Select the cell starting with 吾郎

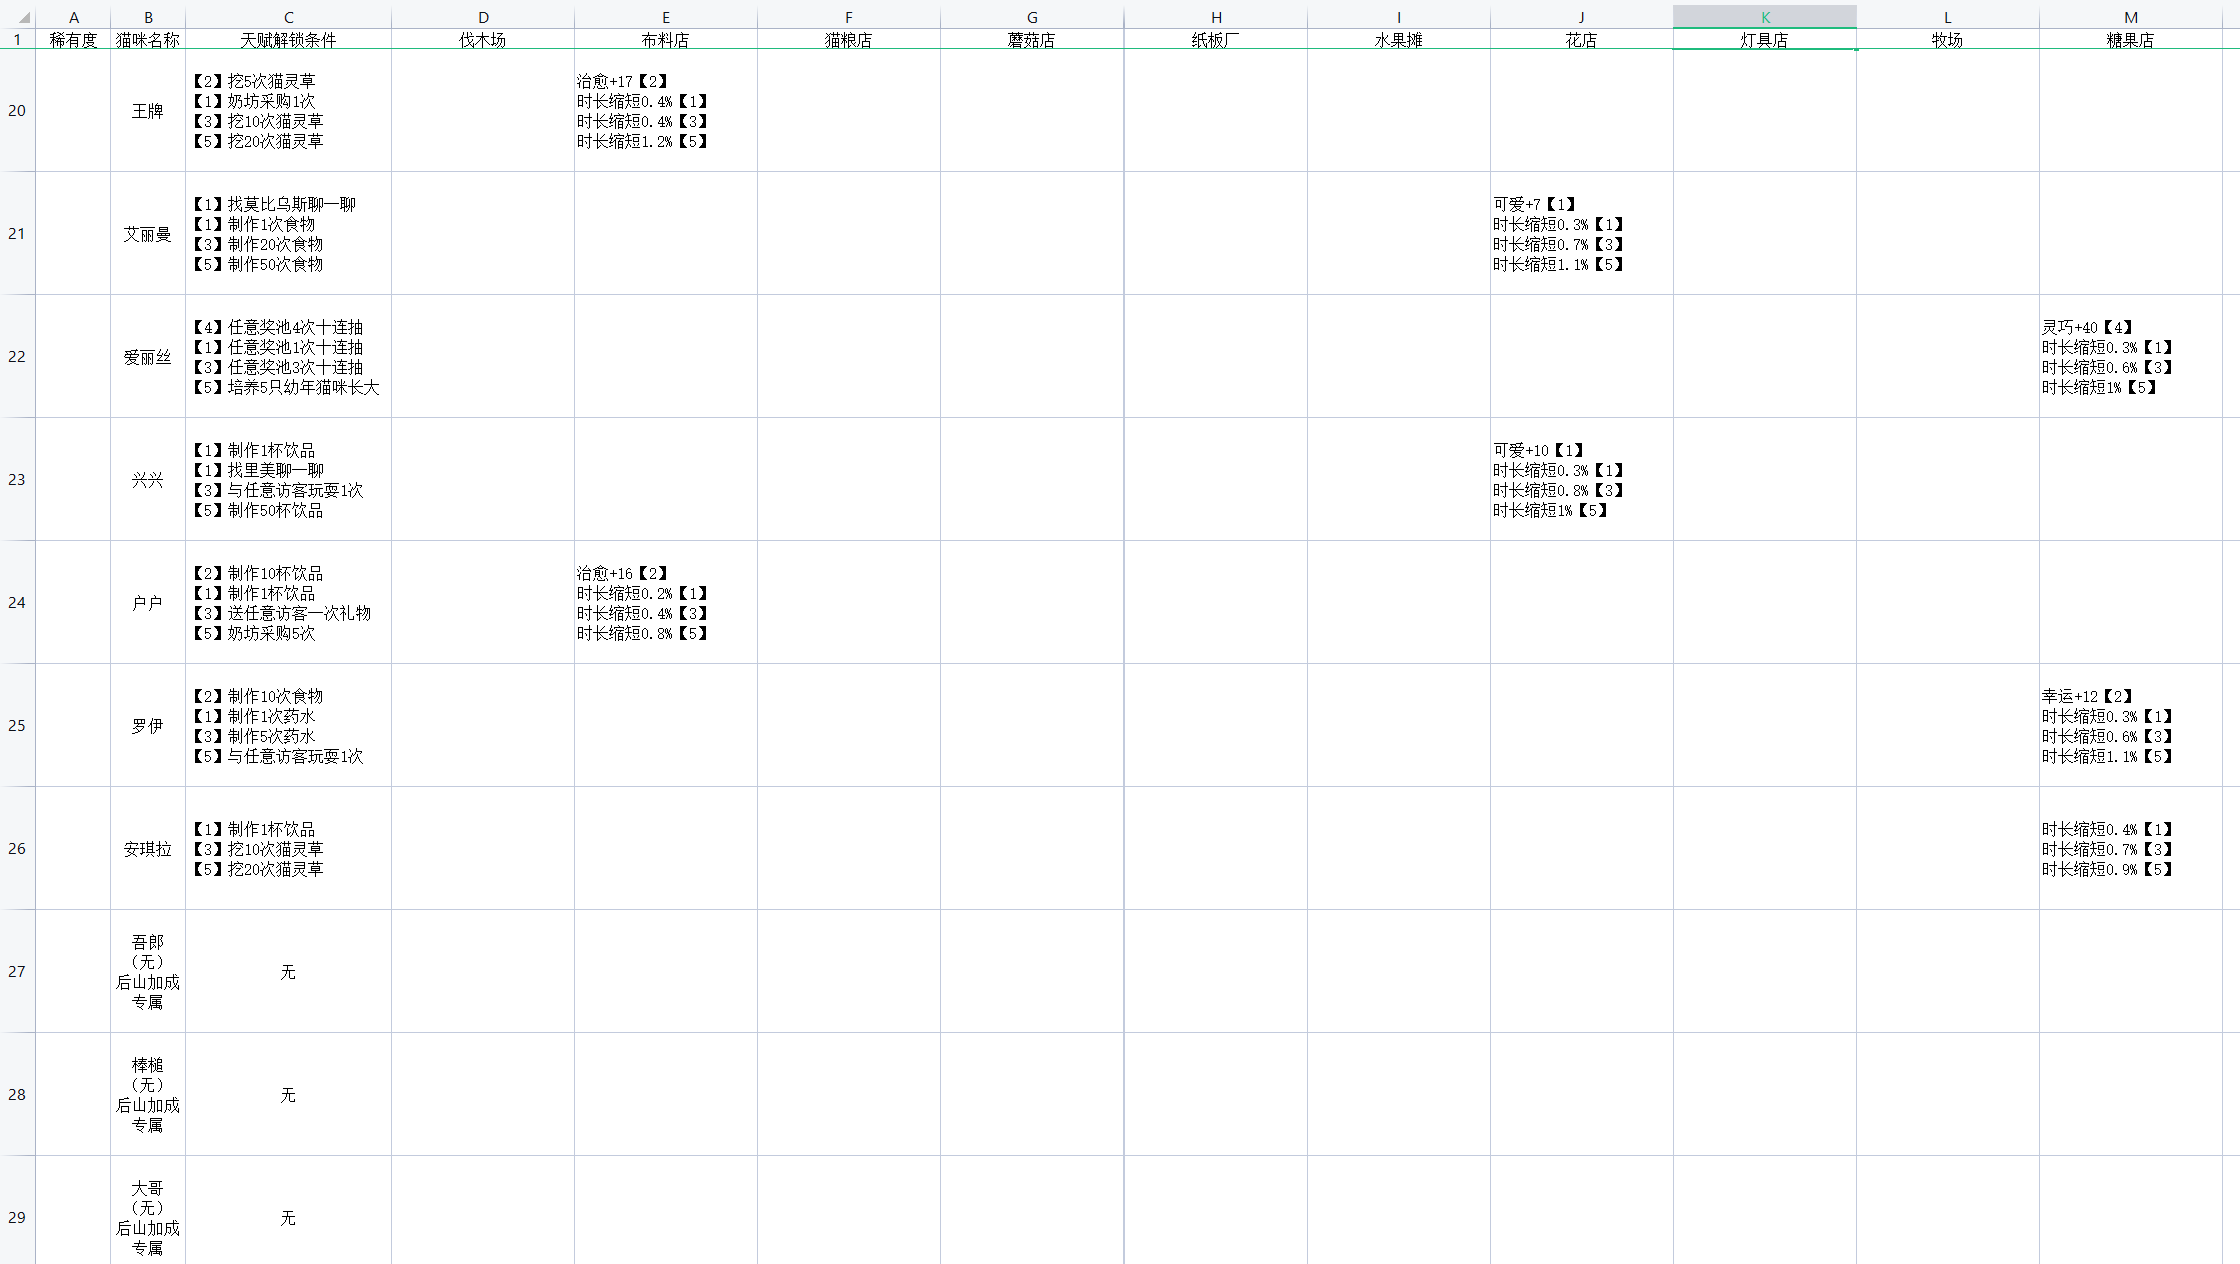pyautogui.click(x=148, y=971)
